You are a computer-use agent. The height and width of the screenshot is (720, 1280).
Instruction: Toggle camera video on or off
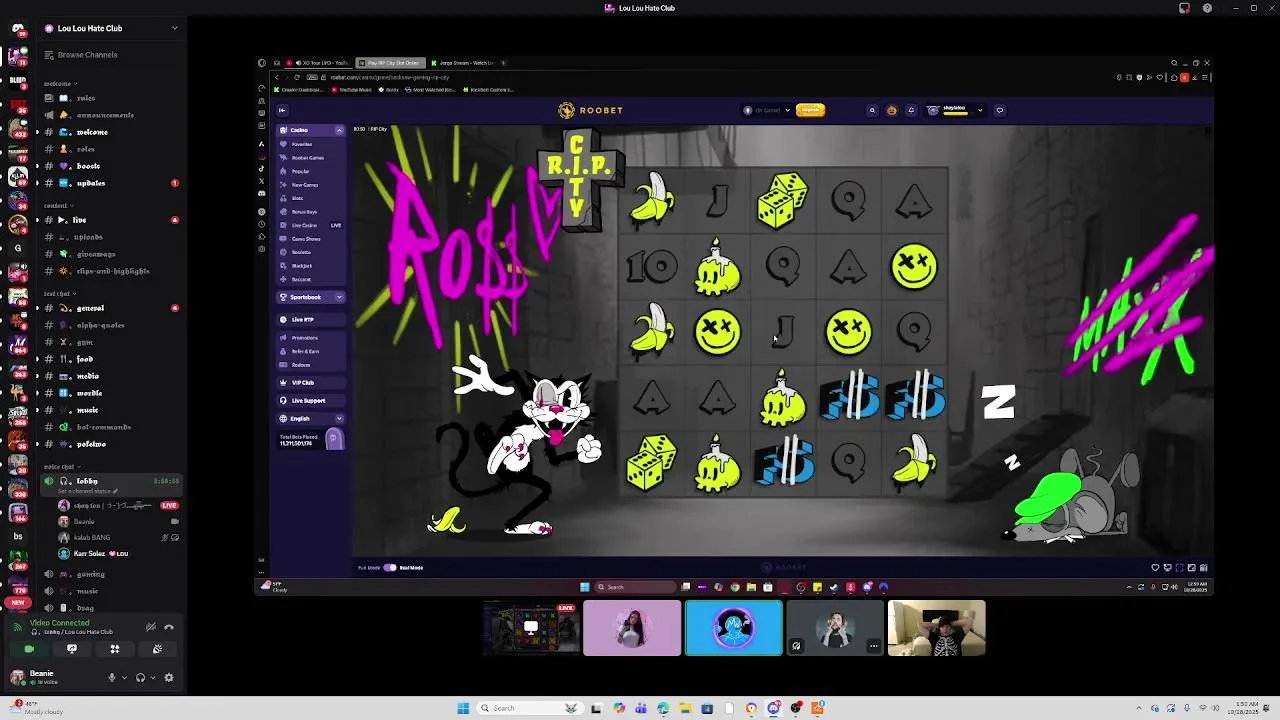pos(29,649)
